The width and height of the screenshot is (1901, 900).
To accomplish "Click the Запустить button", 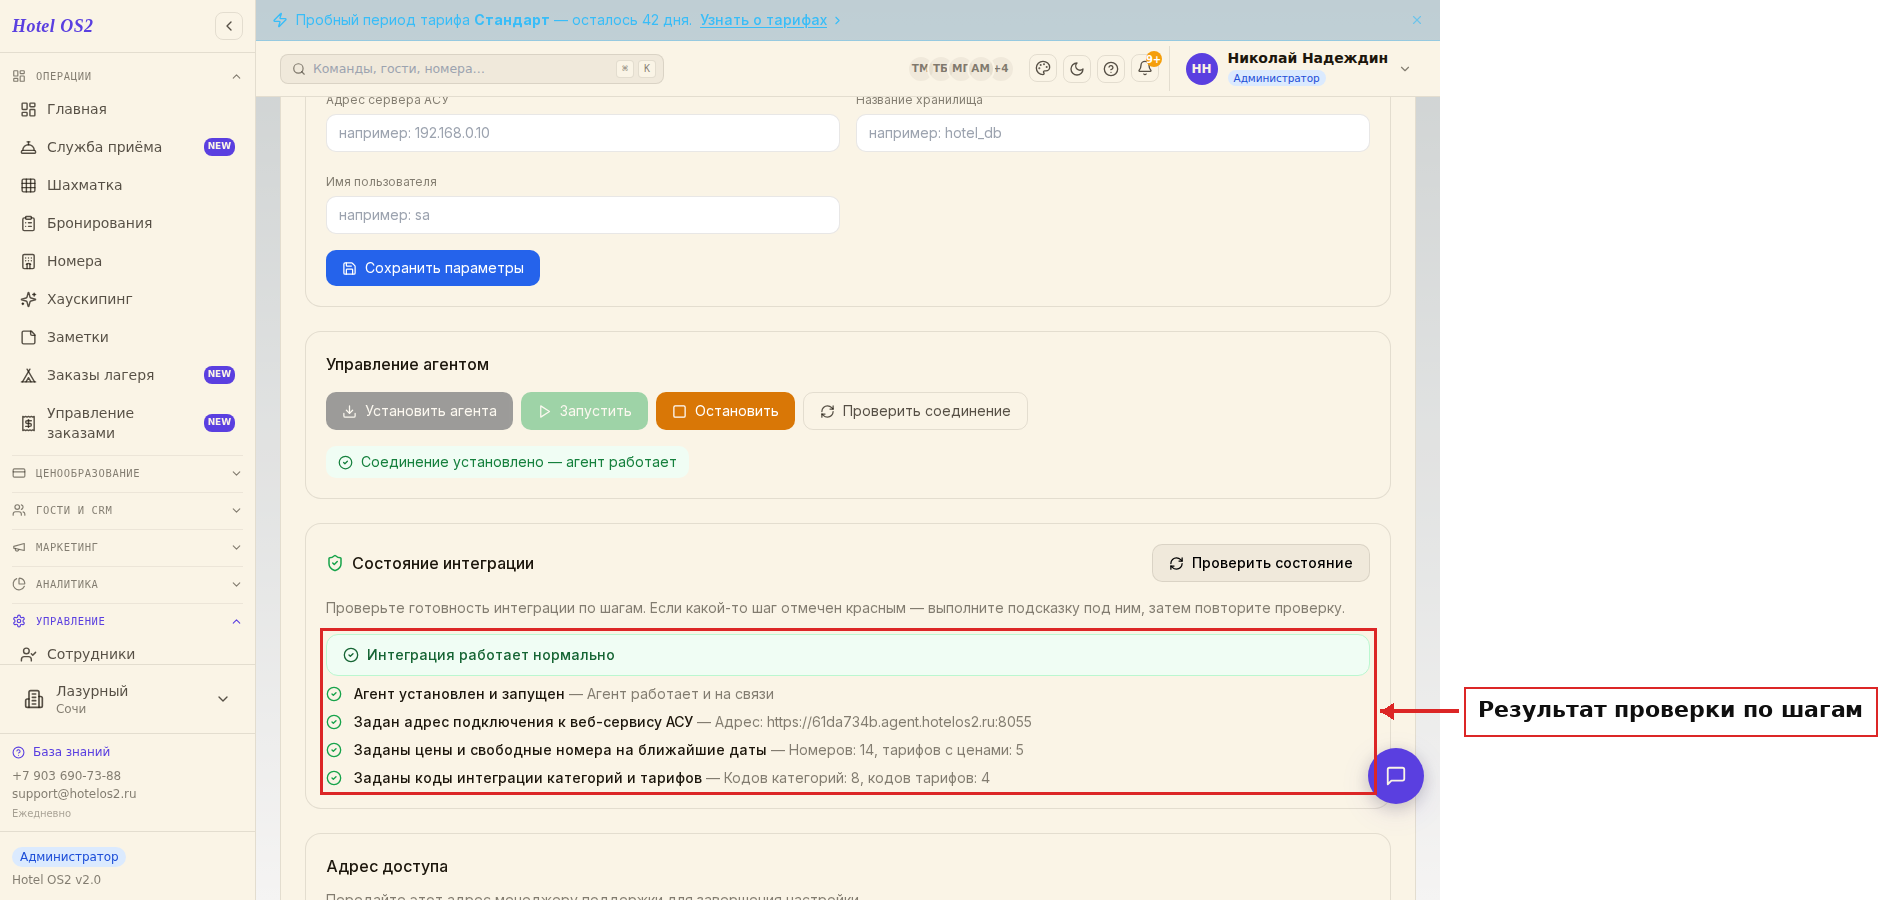I will click(x=584, y=411).
